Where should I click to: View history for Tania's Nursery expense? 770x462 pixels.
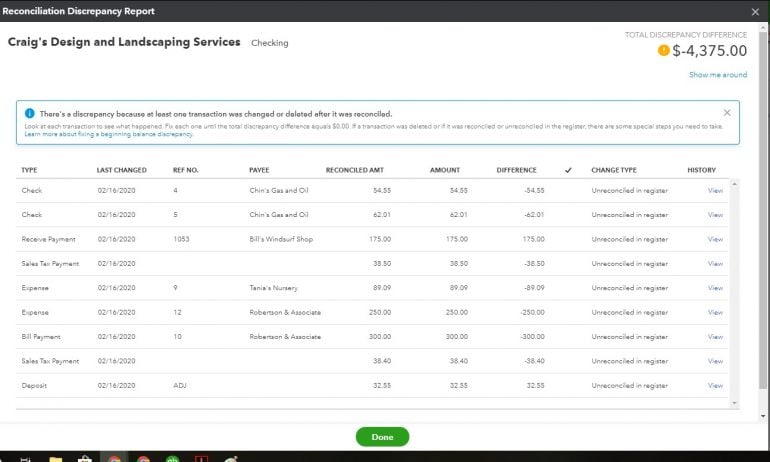click(x=715, y=288)
